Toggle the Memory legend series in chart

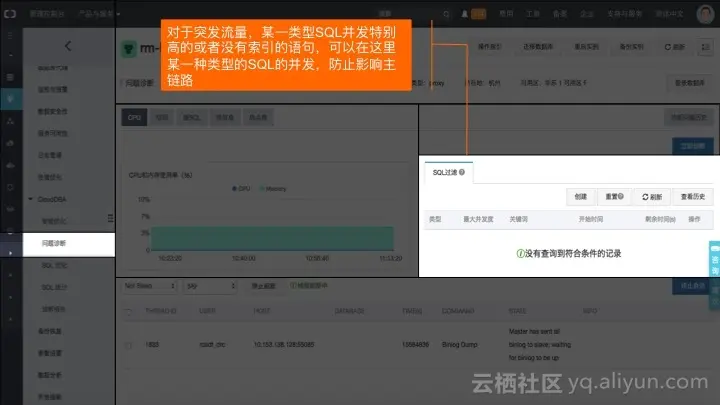273,189
